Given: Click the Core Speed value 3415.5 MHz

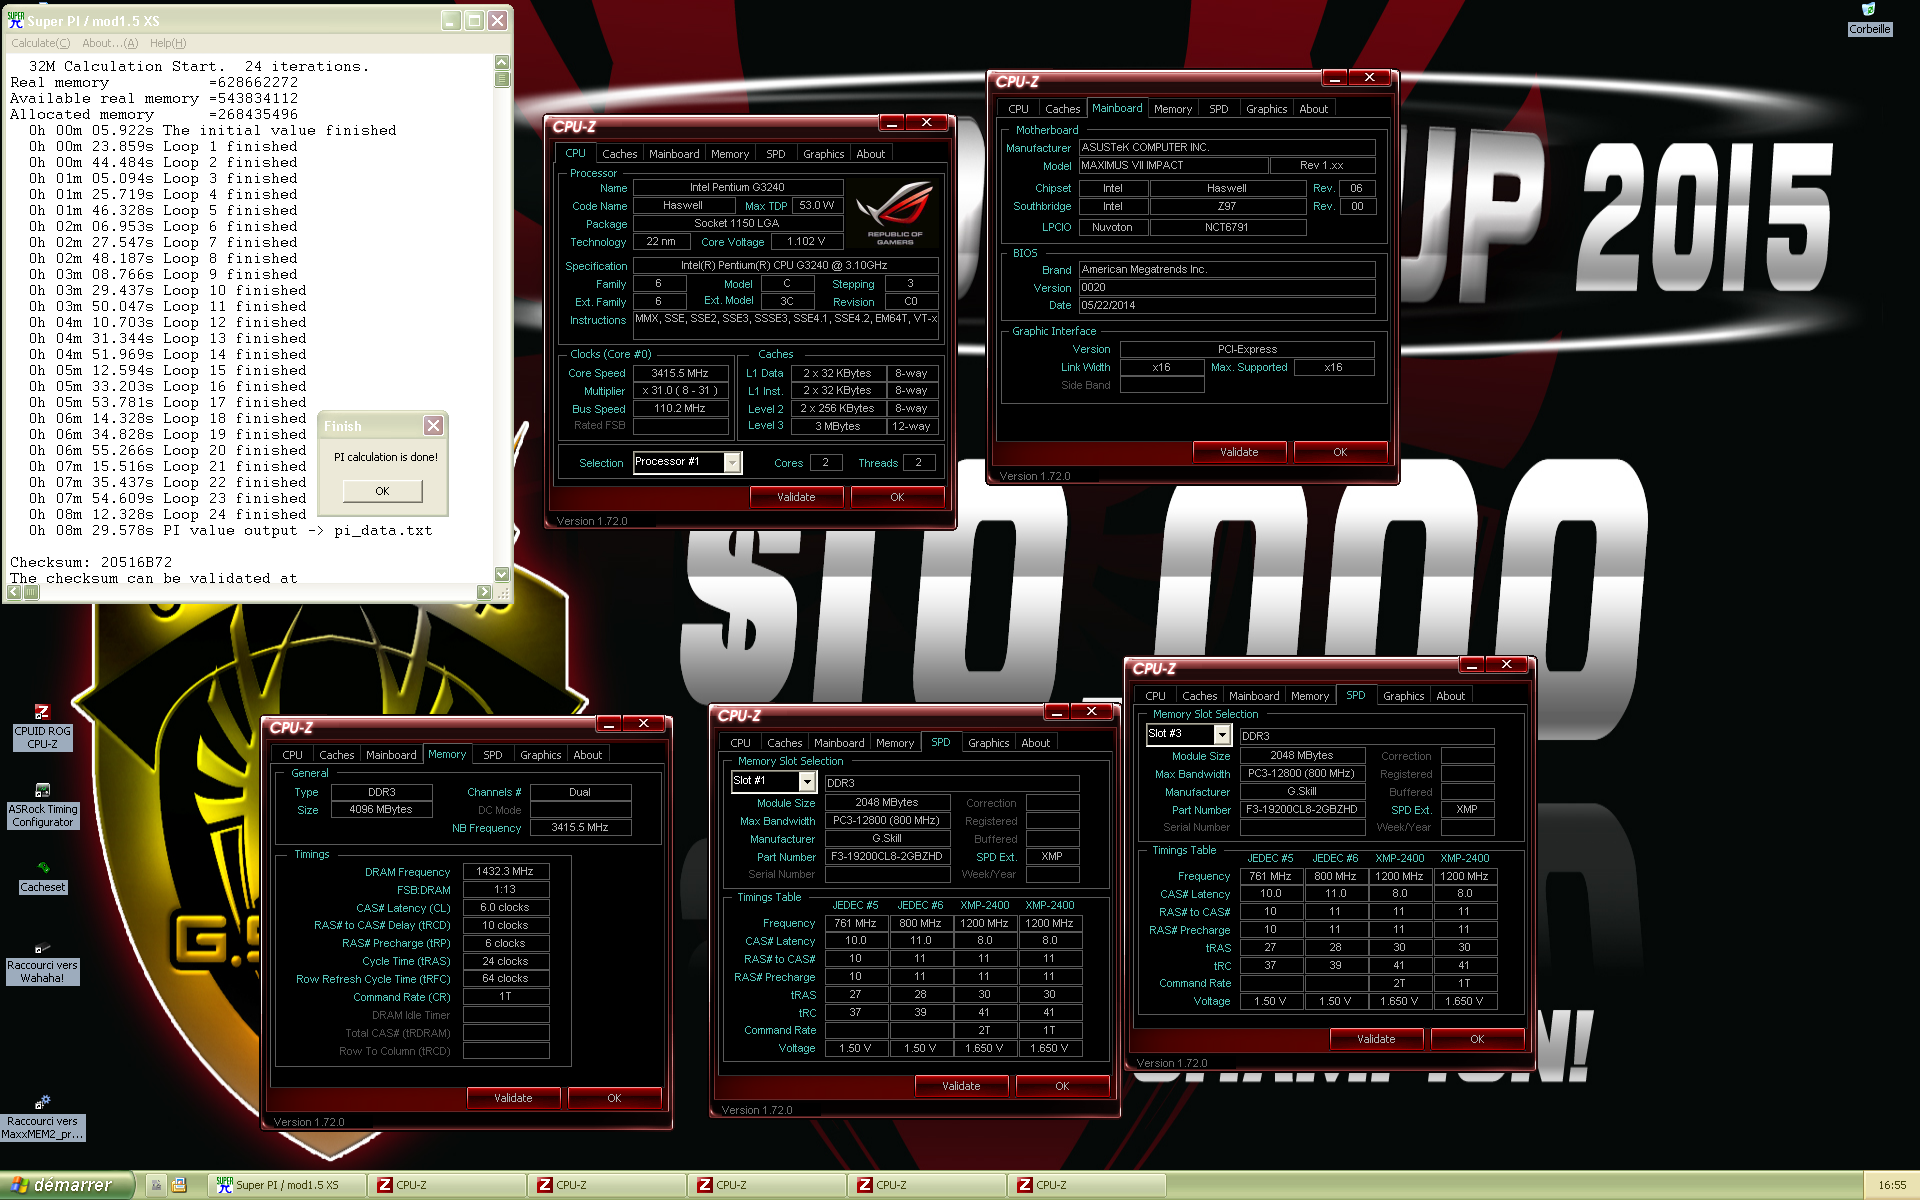Looking at the screenshot, I should click(680, 373).
